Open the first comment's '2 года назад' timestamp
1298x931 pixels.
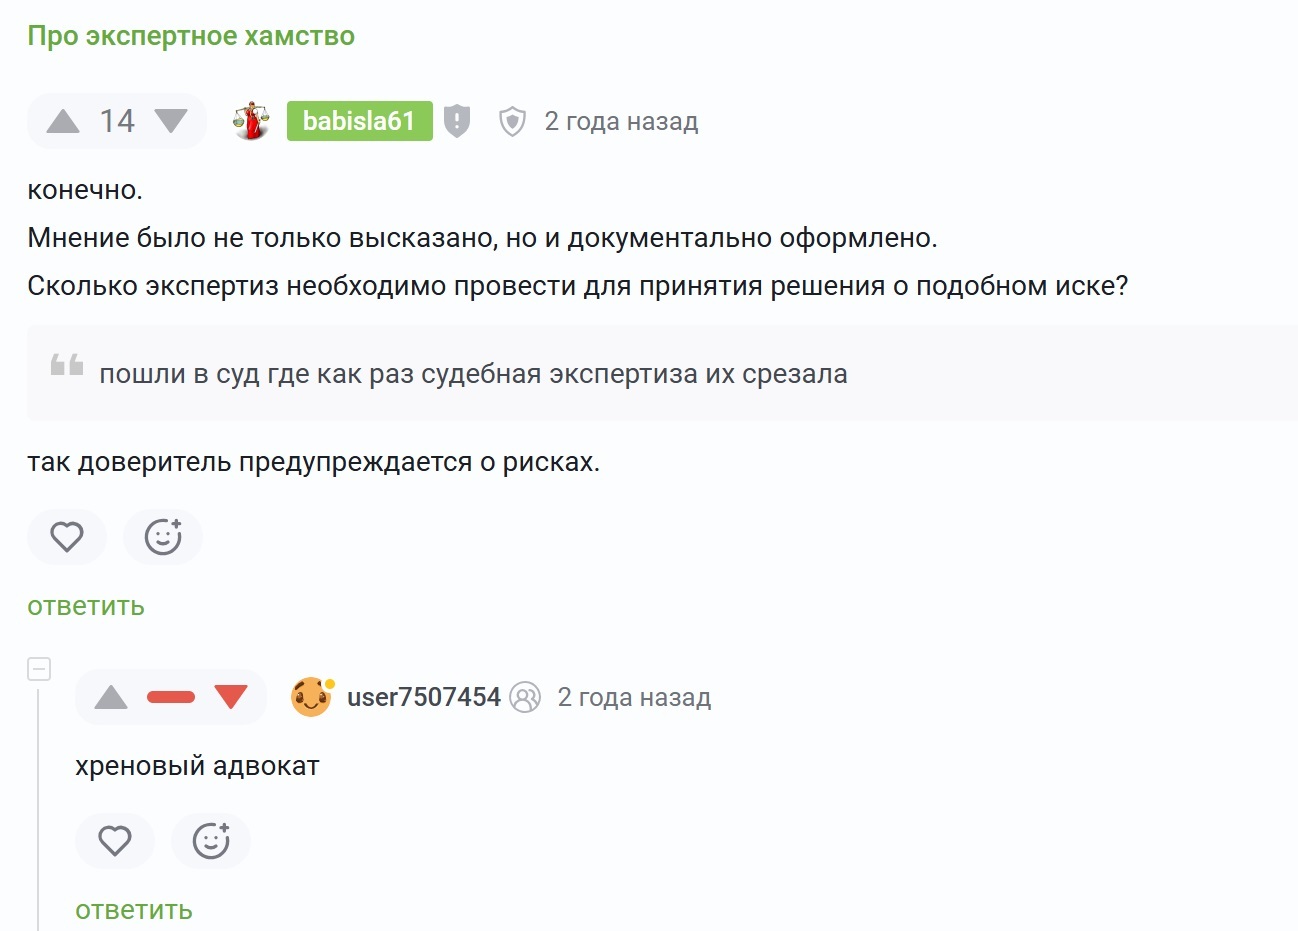[621, 122]
